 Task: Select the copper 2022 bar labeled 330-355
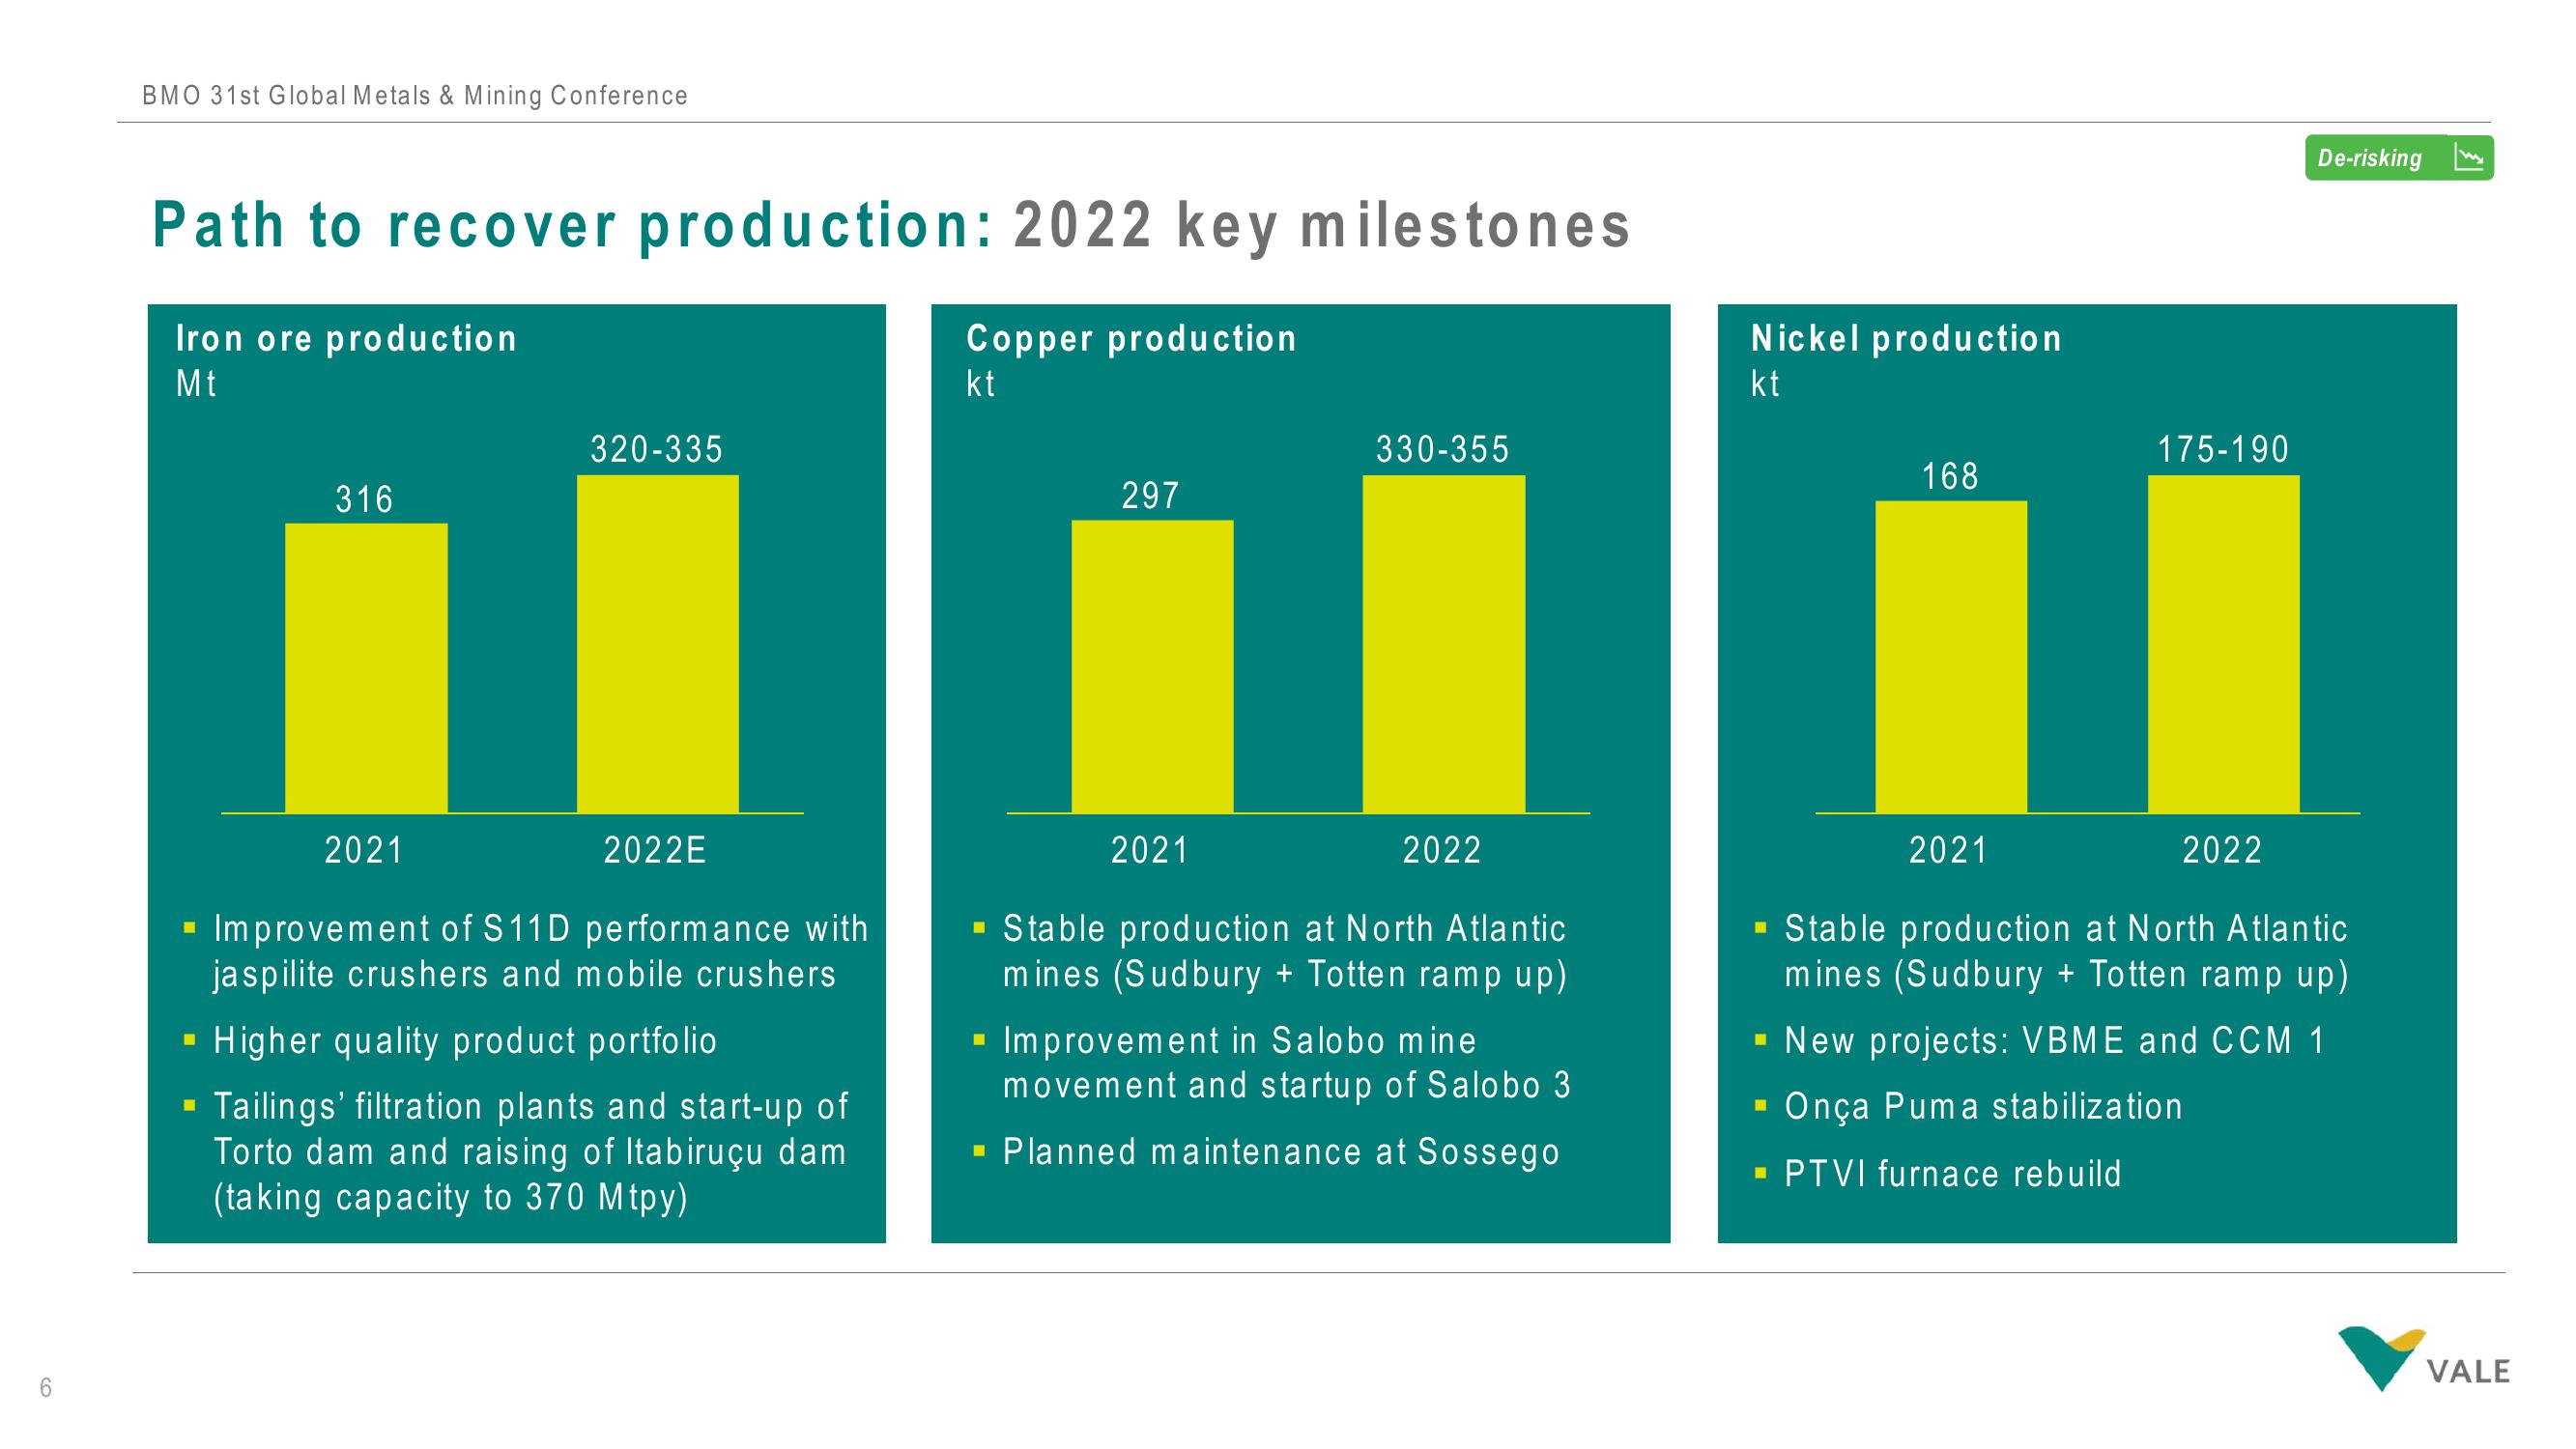1444,644
